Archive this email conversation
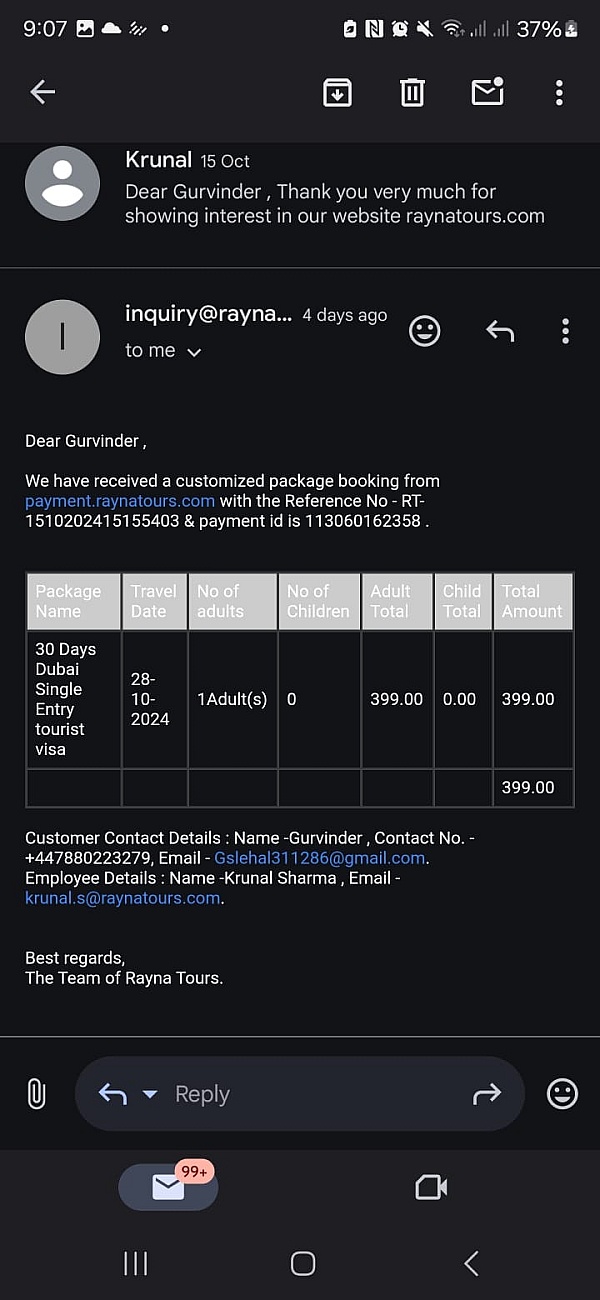600x1300 pixels. [338, 92]
